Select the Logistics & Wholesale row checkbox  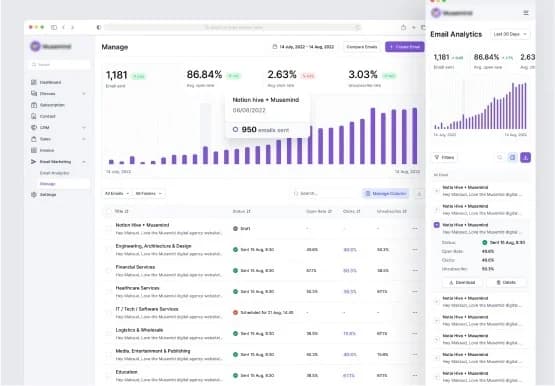point(108,334)
